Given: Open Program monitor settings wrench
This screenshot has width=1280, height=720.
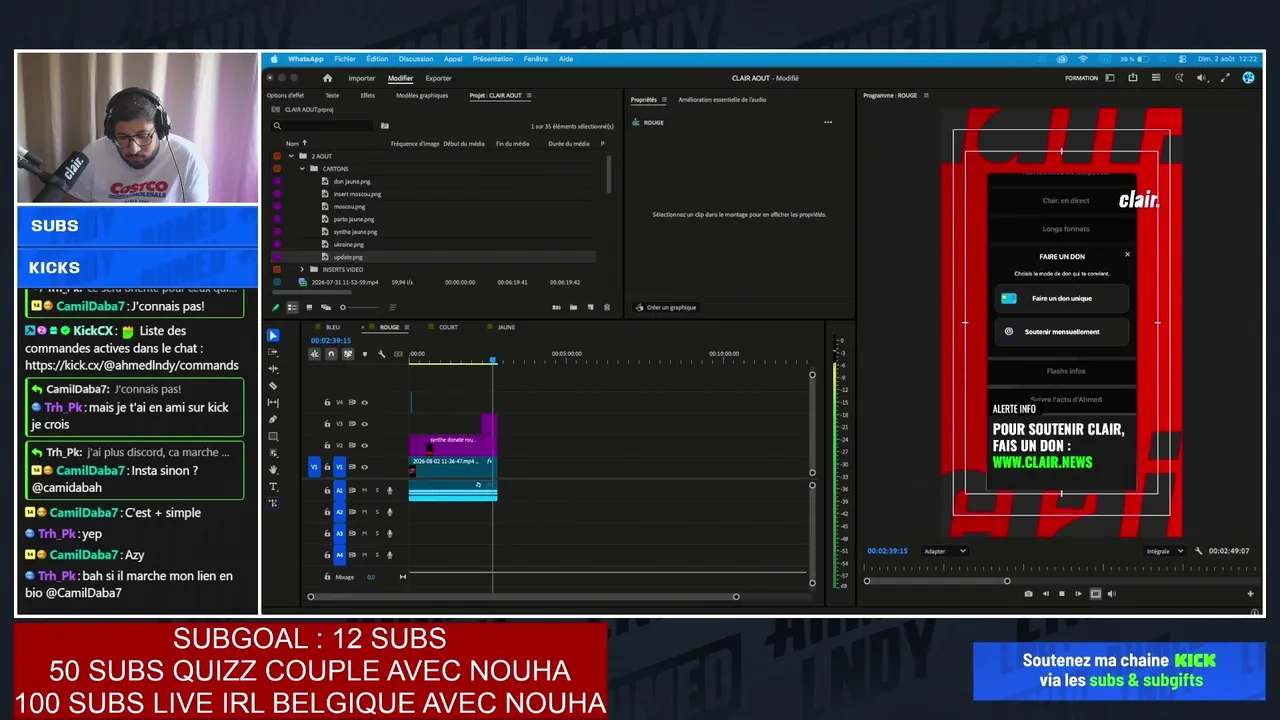Looking at the screenshot, I should coord(1198,551).
